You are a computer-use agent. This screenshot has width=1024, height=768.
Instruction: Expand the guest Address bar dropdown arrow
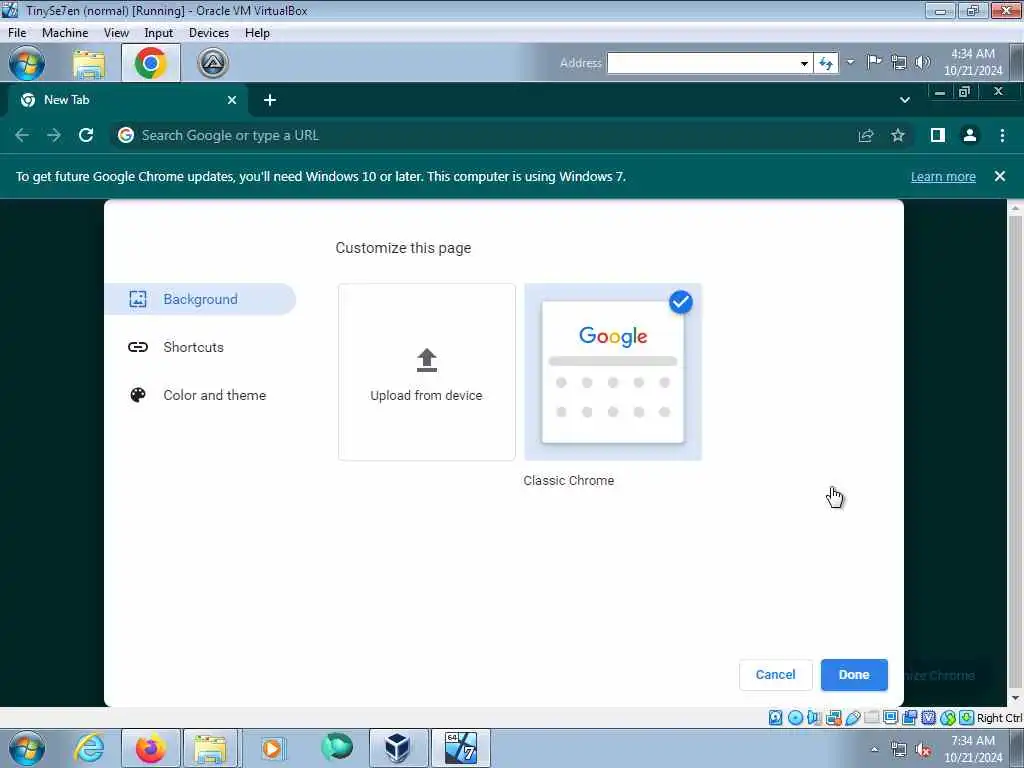pos(804,63)
